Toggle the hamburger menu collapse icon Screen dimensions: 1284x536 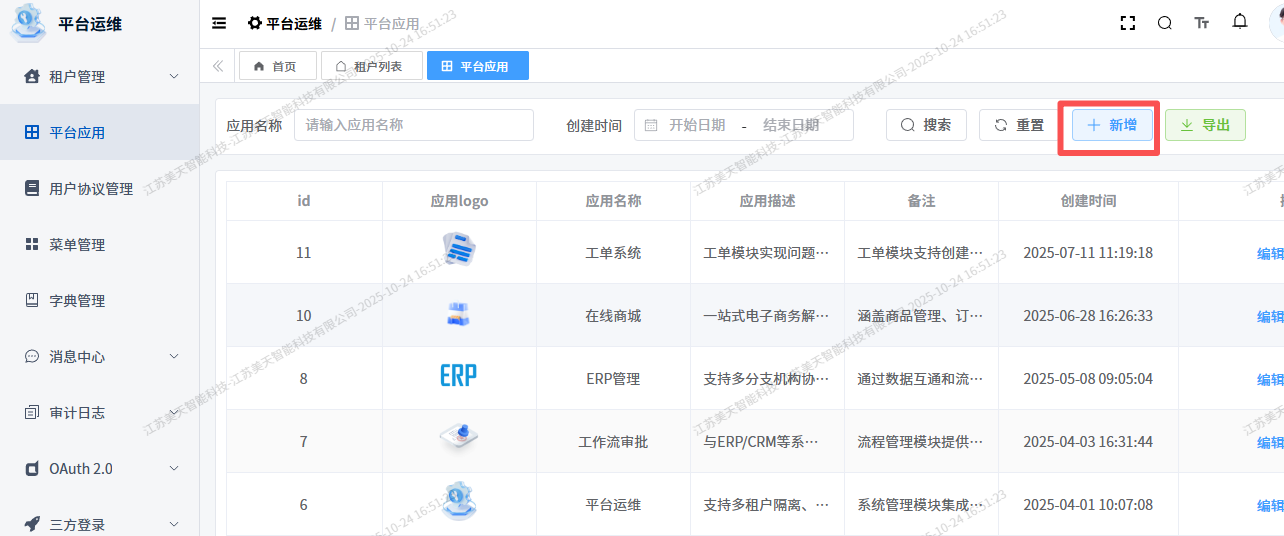[219, 23]
